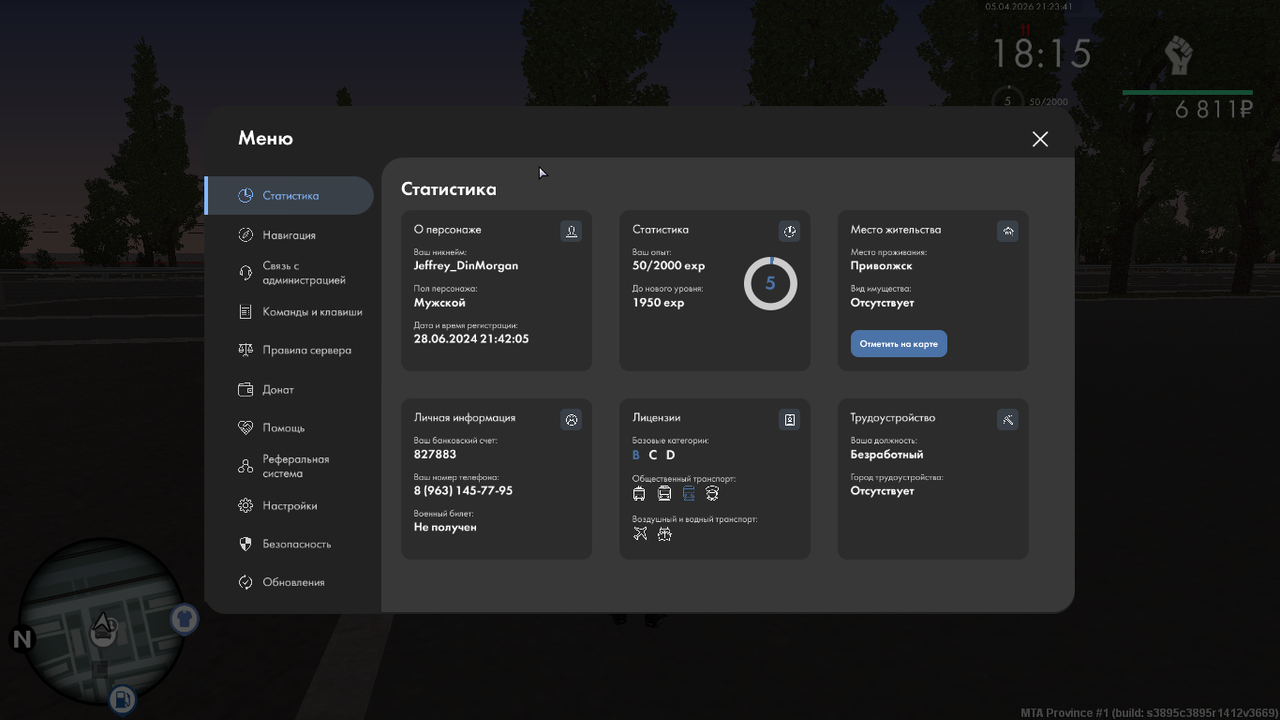Click the Лицензии card title
The width and height of the screenshot is (1280, 720).
click(x=656, y=418)
